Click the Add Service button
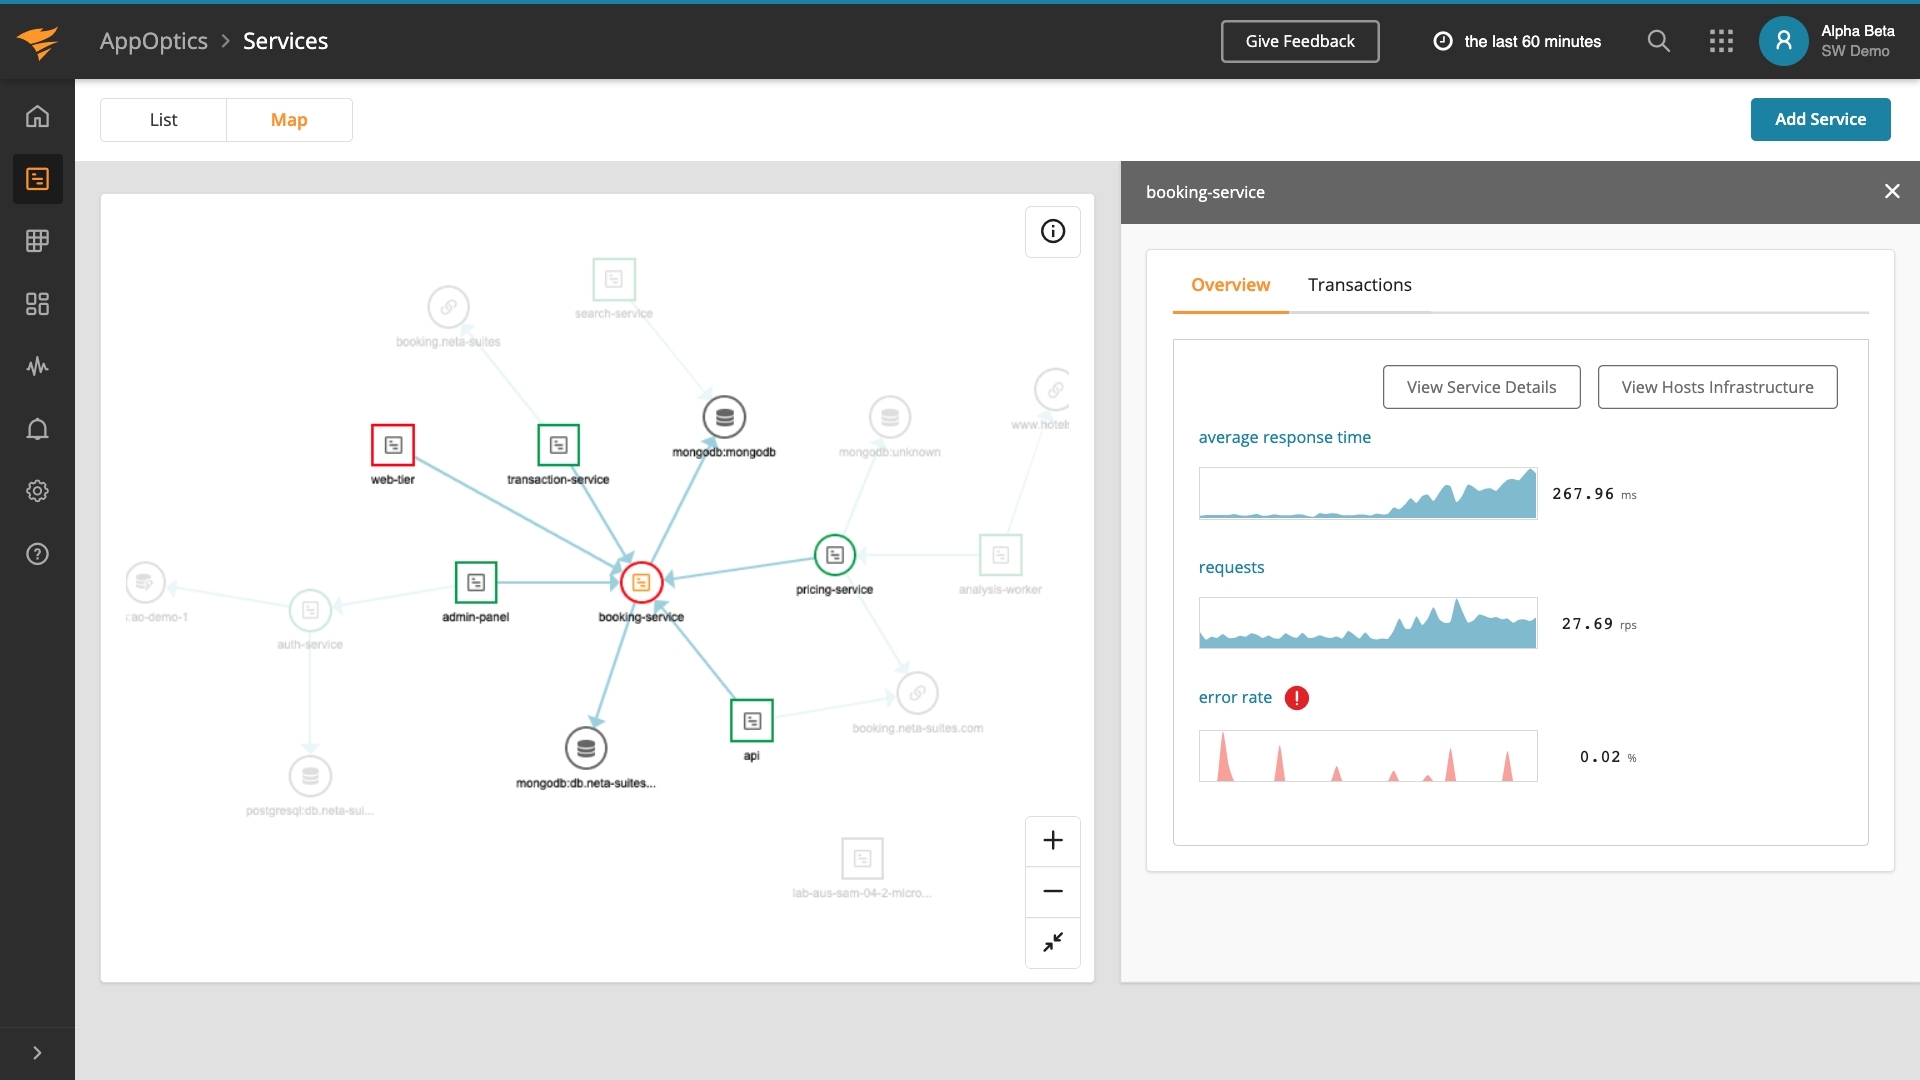 pos(1820,119)
